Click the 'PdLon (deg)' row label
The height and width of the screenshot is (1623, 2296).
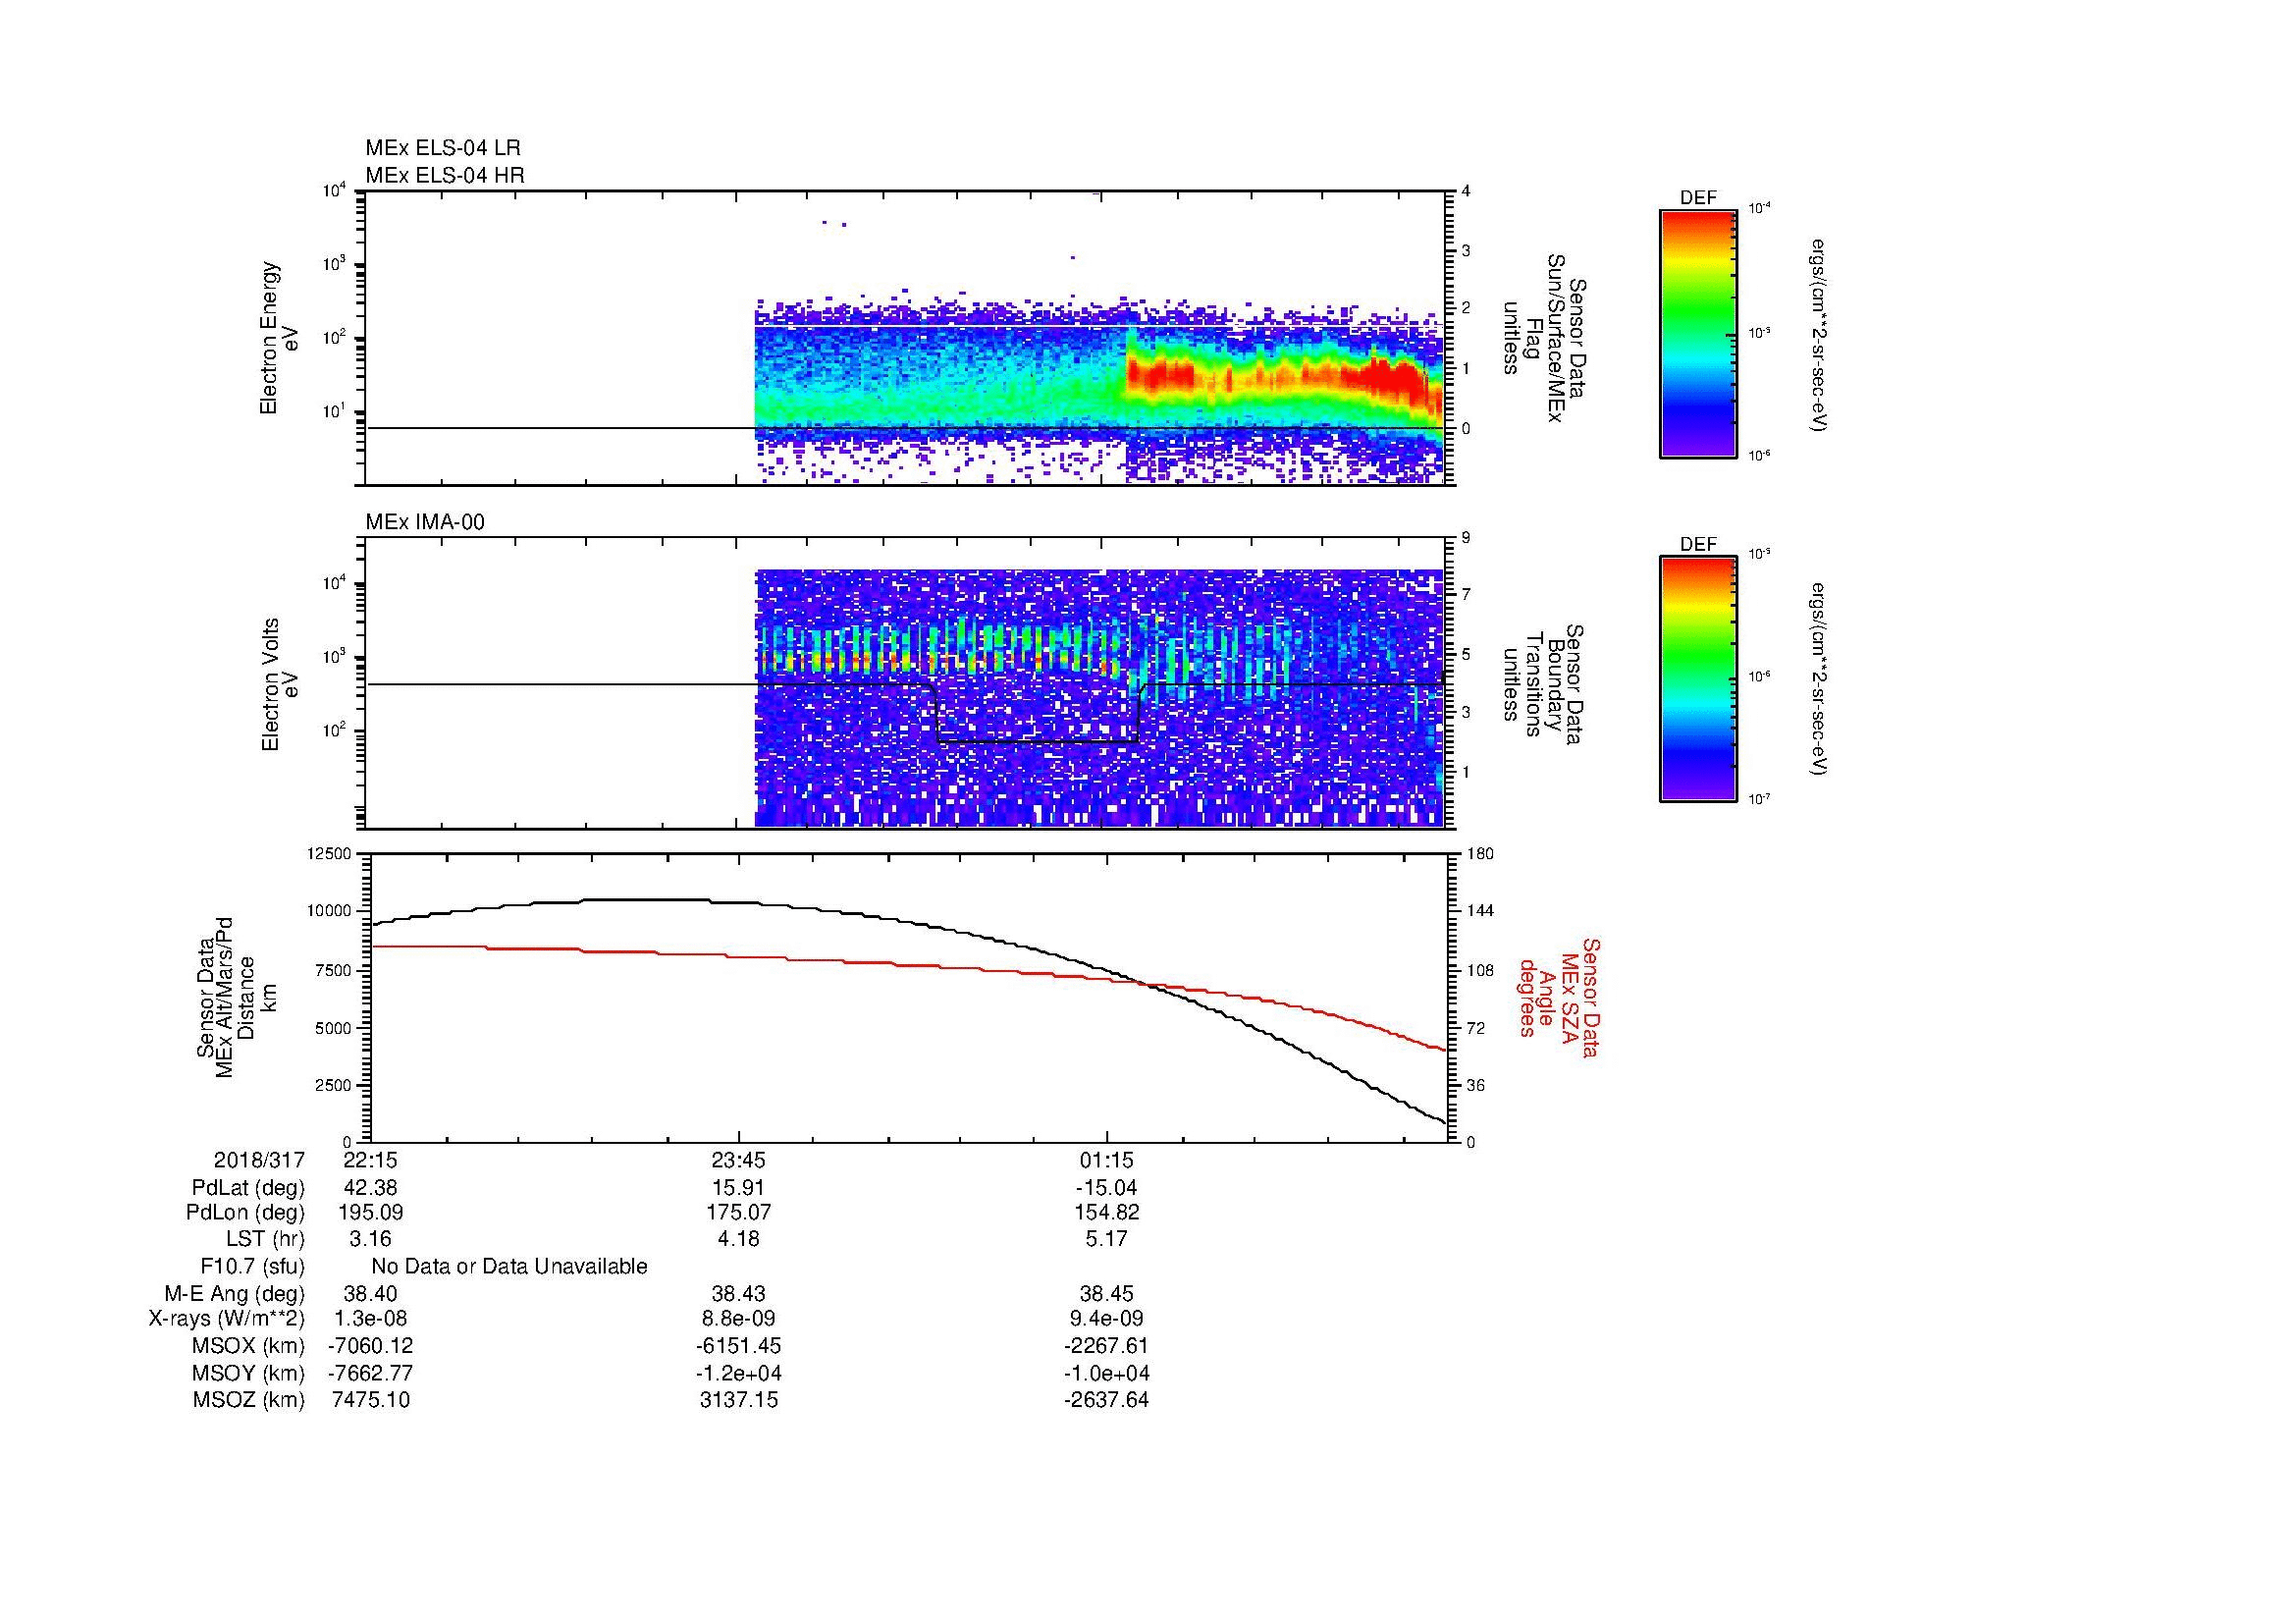click(246, 1213)
